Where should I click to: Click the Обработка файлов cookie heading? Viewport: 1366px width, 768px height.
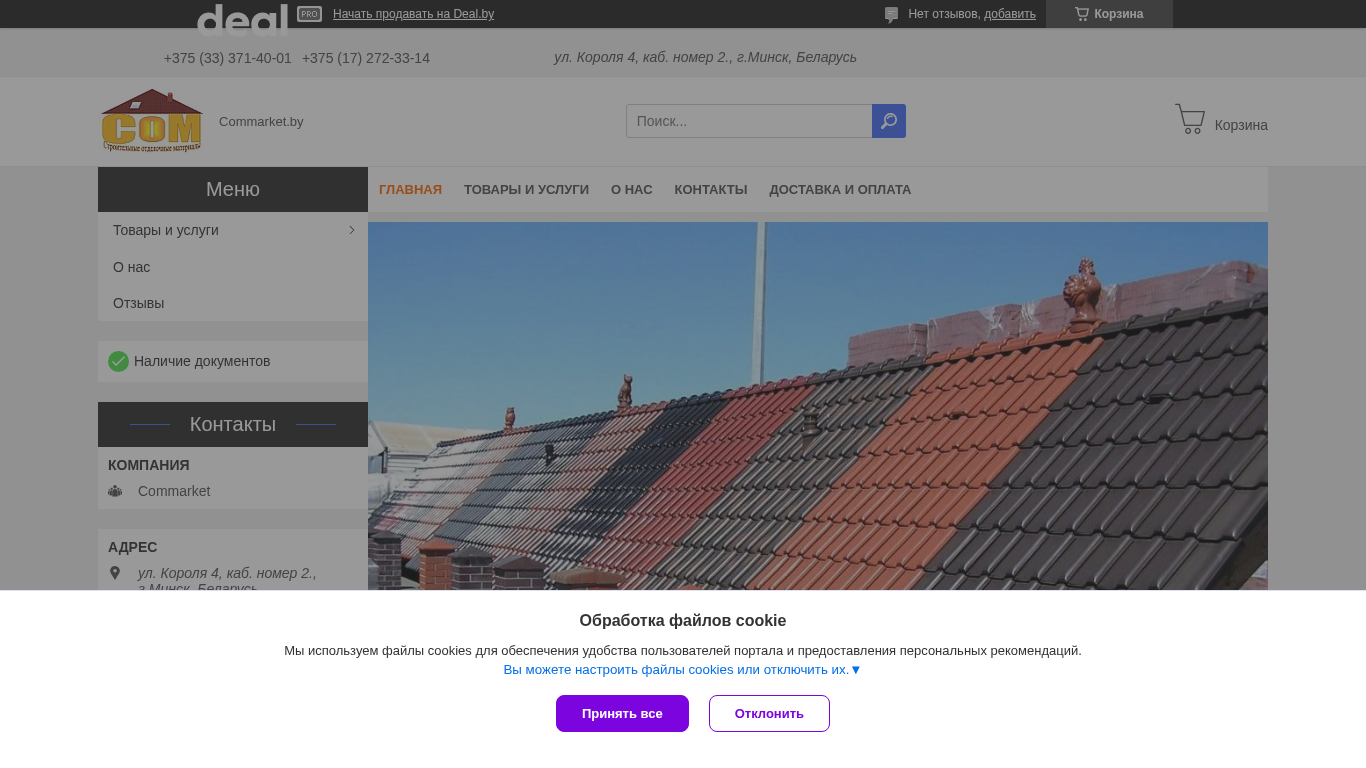click(x=683, y=621)
